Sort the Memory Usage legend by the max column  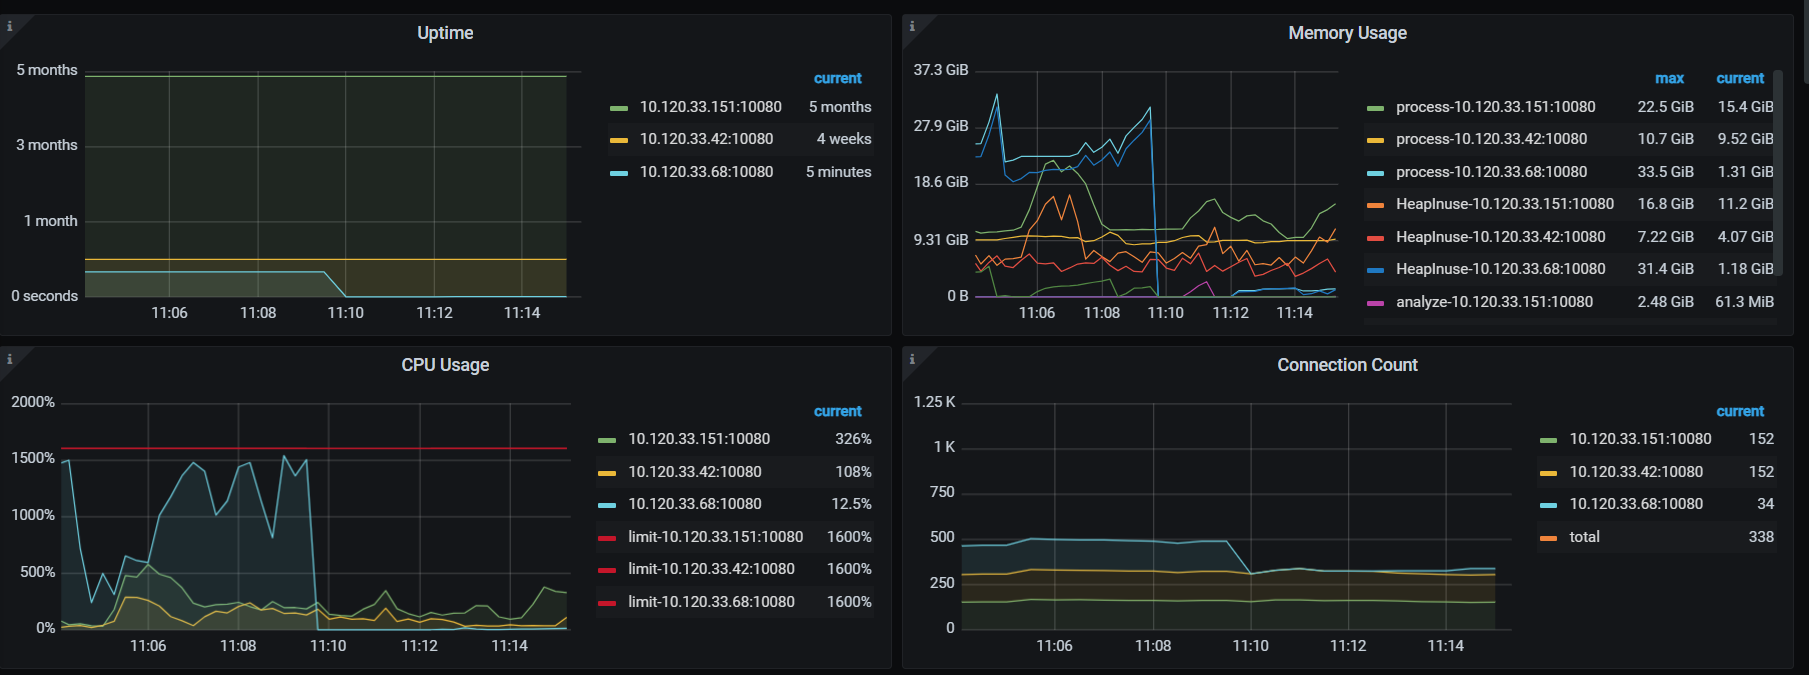(1669, 78)
